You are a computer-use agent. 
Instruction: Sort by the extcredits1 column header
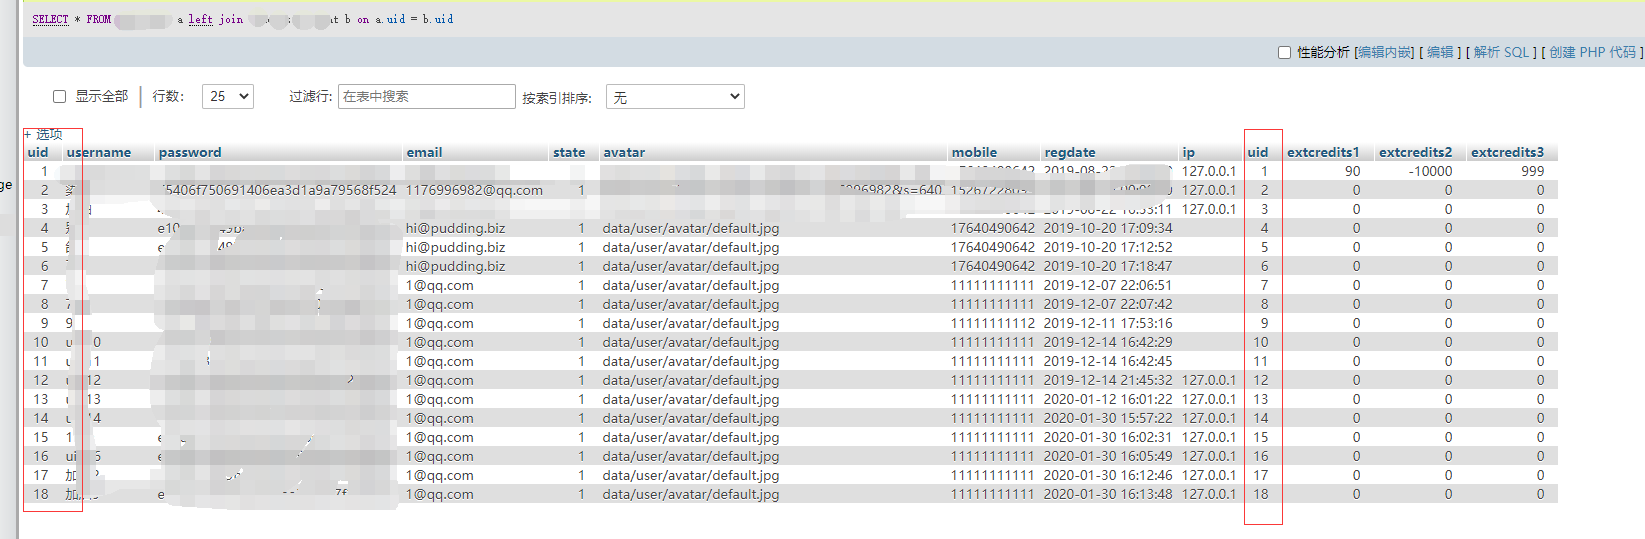[x=1323, y=153]
